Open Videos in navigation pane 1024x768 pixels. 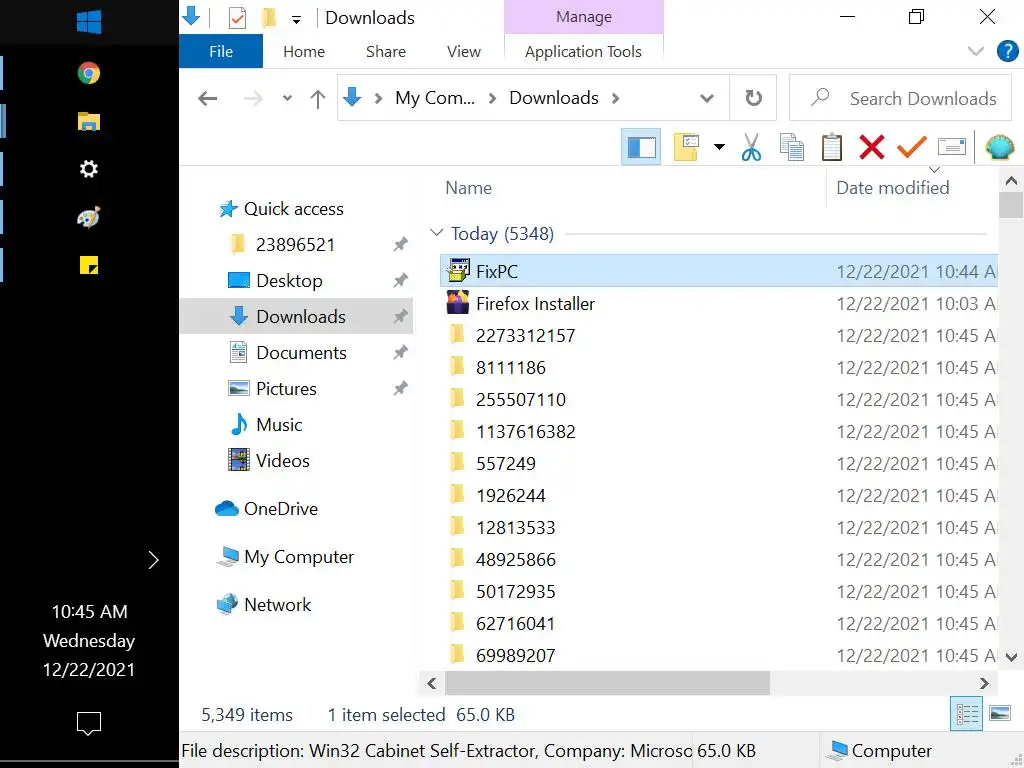[x=268, y=460]
